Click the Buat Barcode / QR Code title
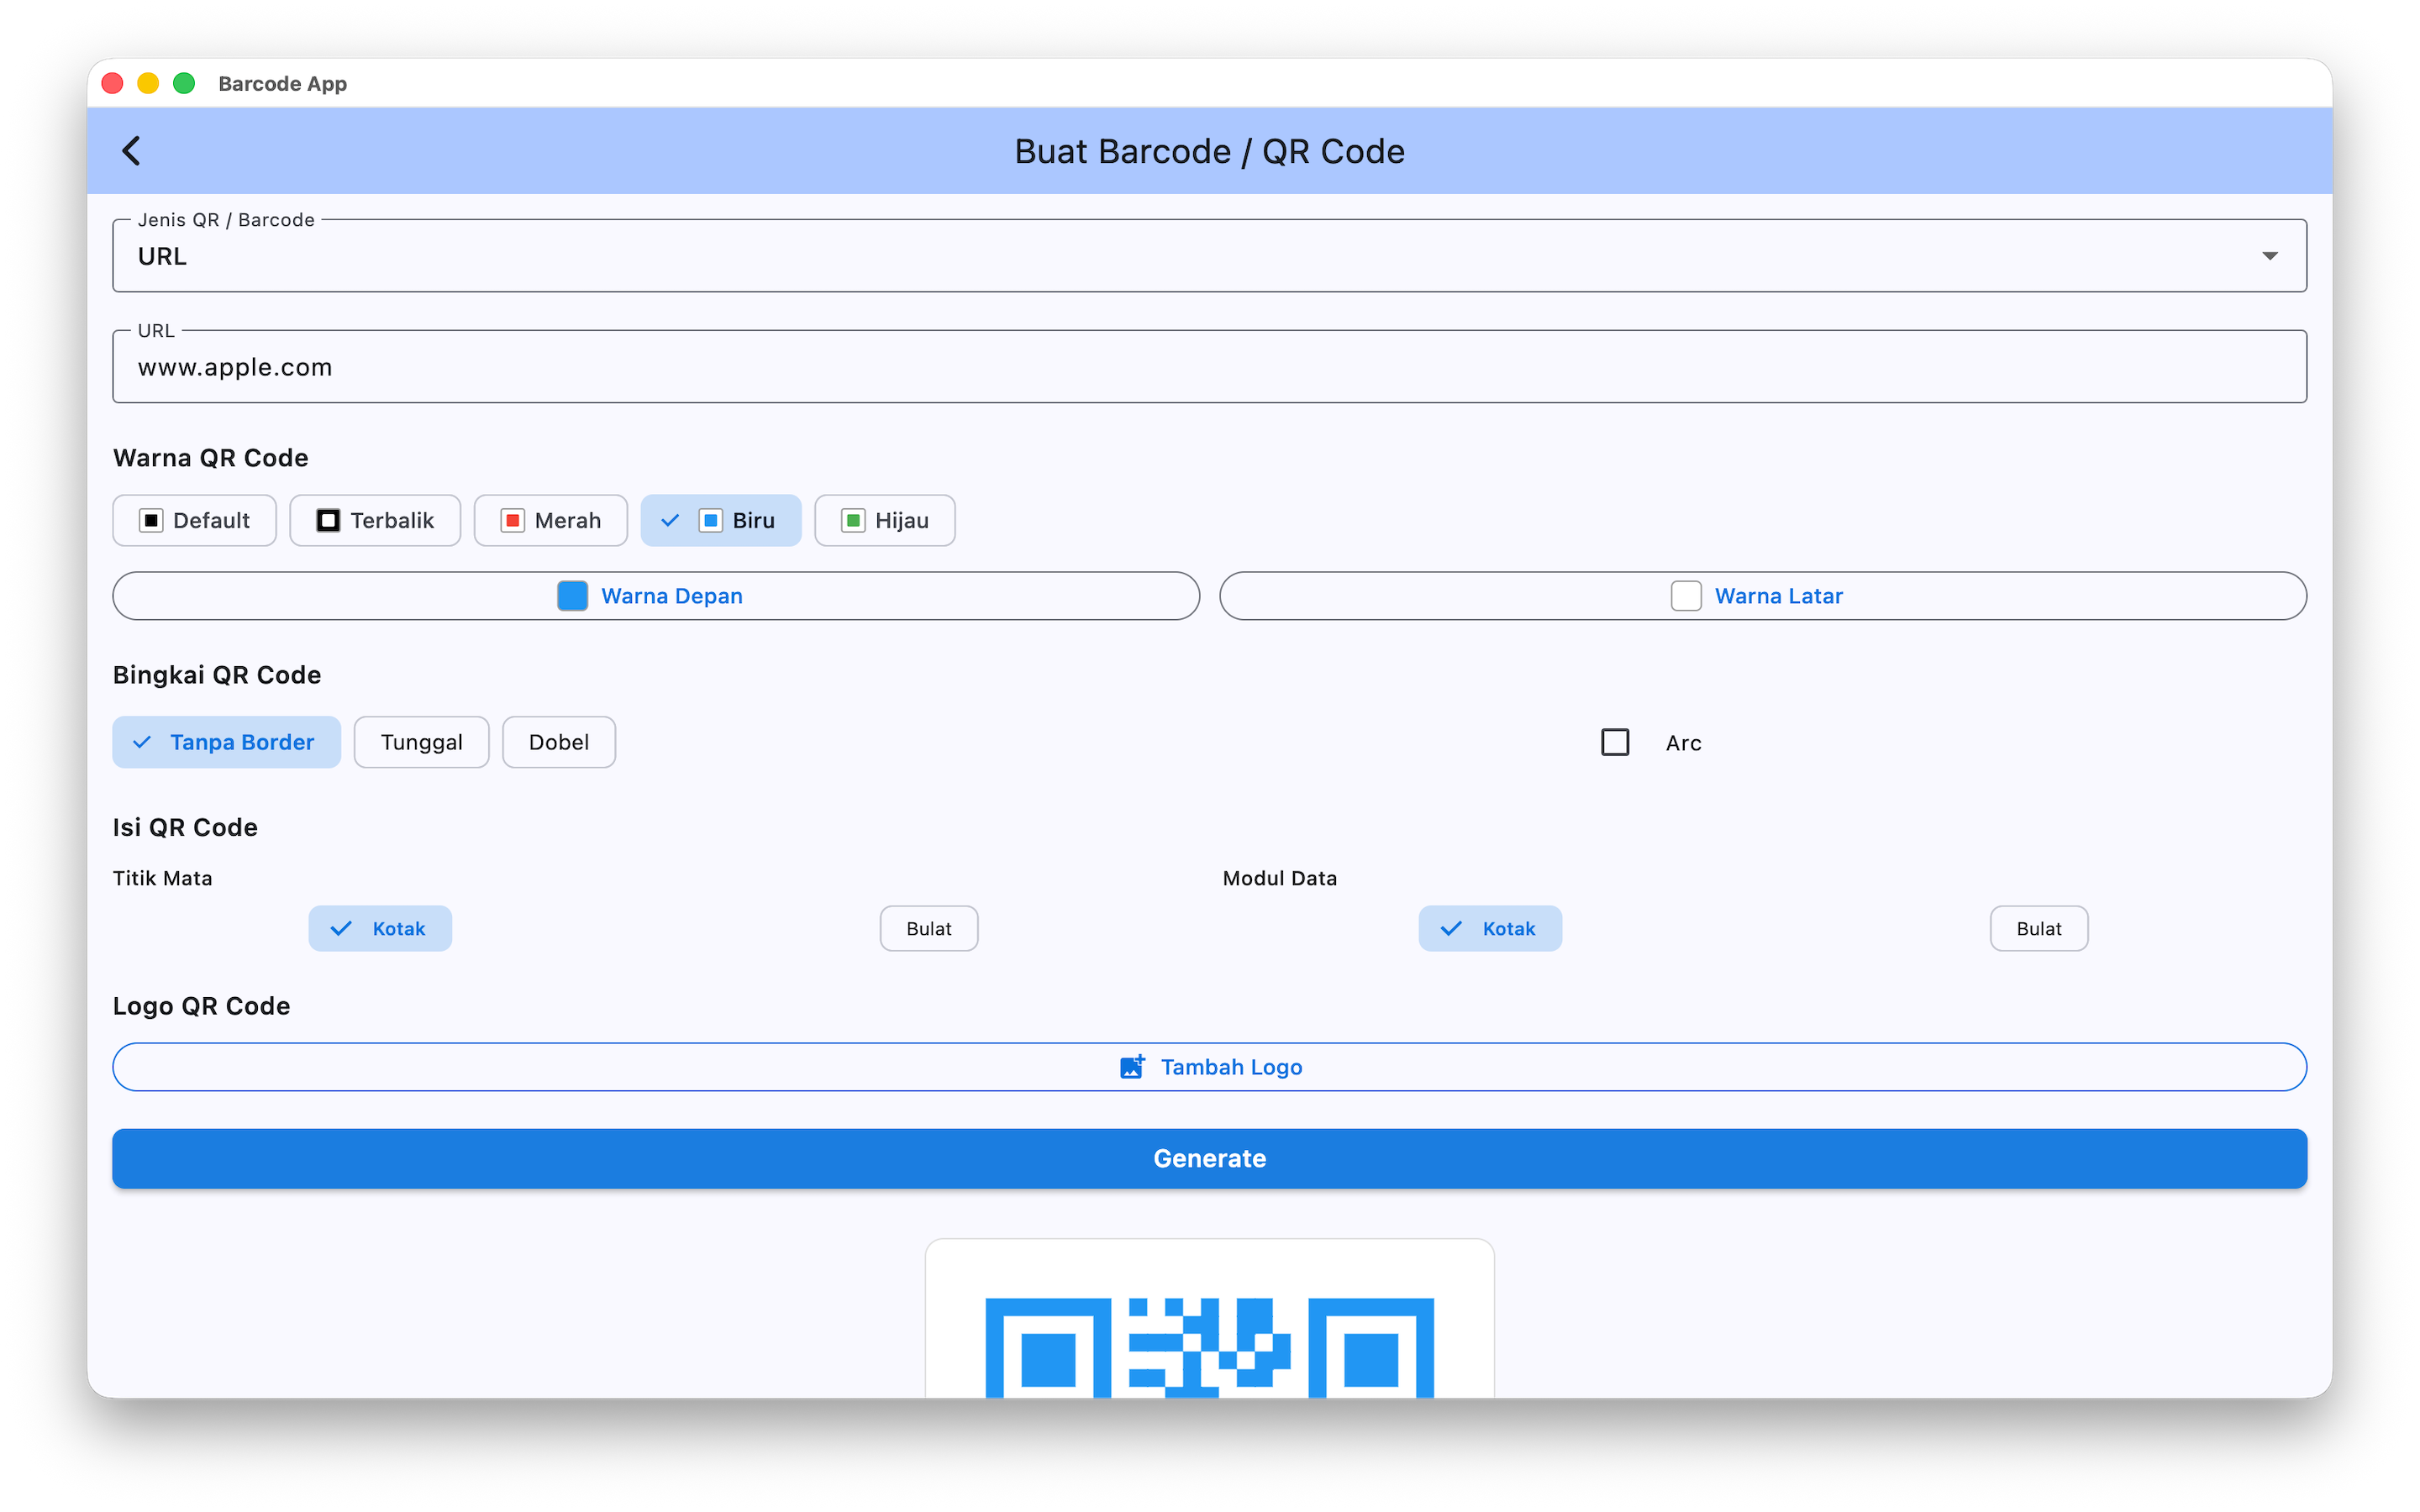Viewport: 2420px width, 1512px height. point(1209,151)
